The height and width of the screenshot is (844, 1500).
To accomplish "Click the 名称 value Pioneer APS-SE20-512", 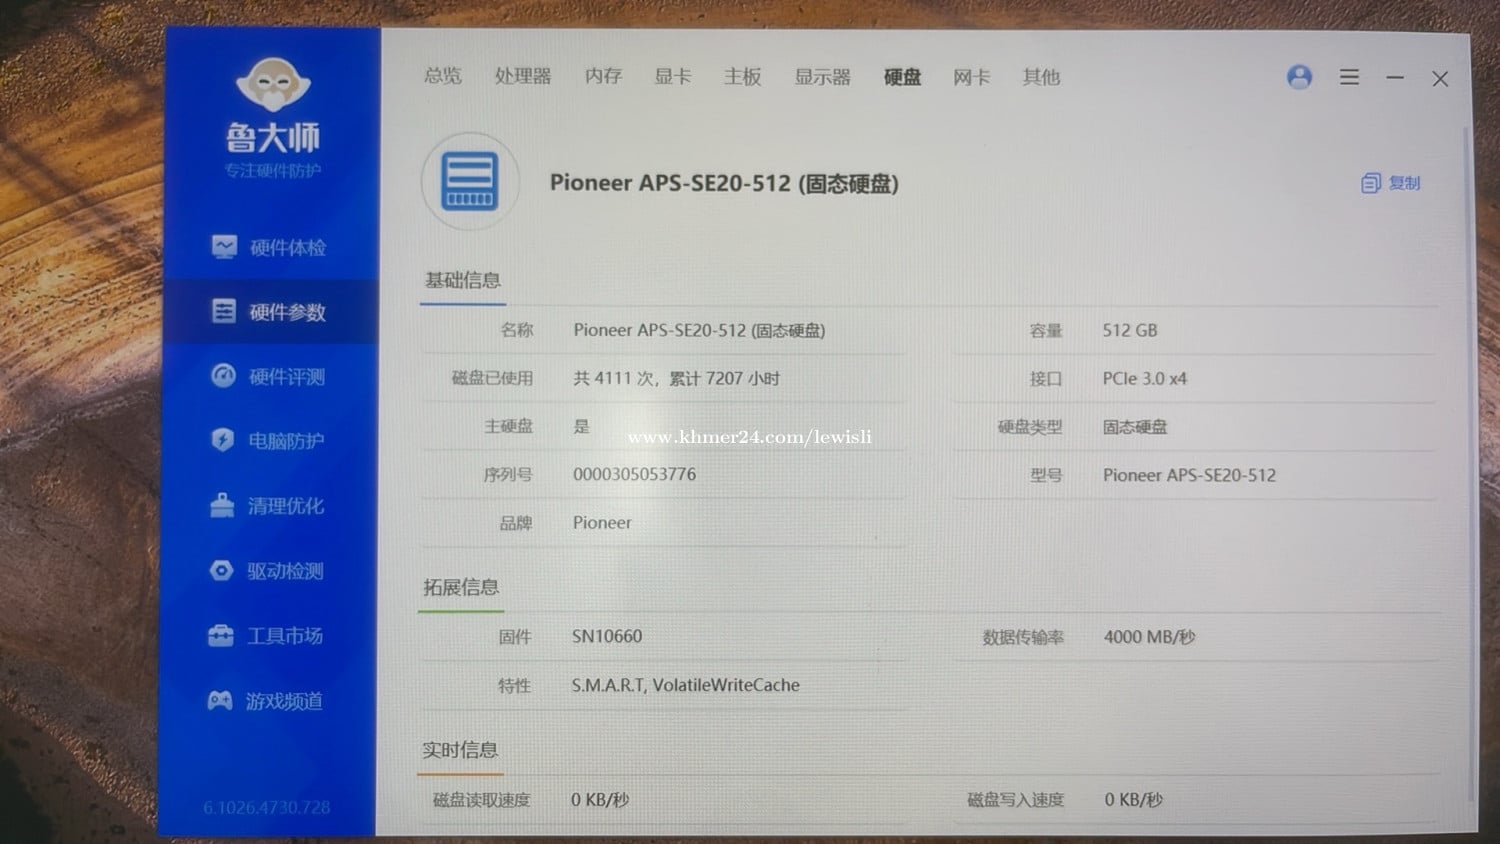I will tap(699, 330).
